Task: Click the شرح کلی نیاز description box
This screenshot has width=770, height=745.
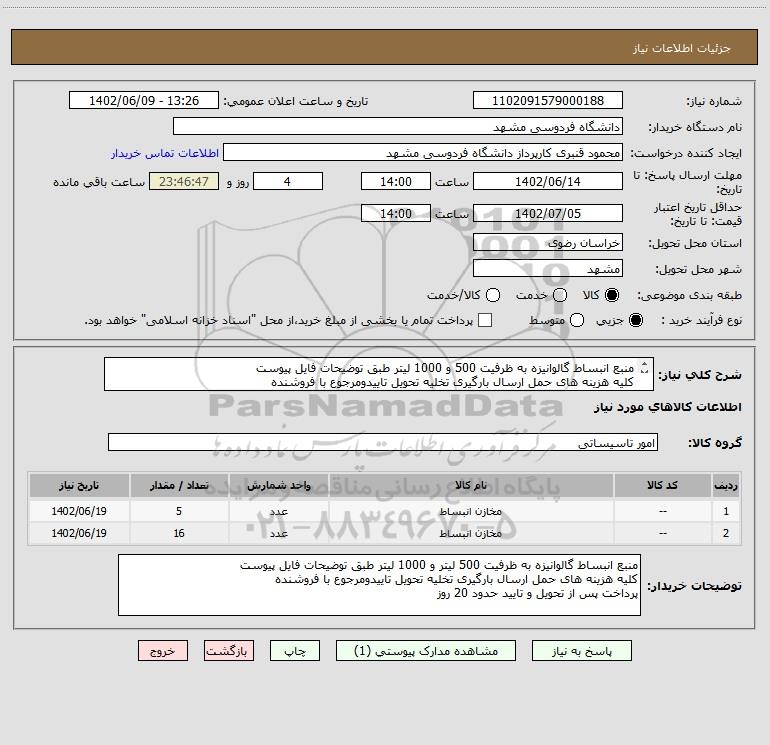Action: [x=379, y=375]
